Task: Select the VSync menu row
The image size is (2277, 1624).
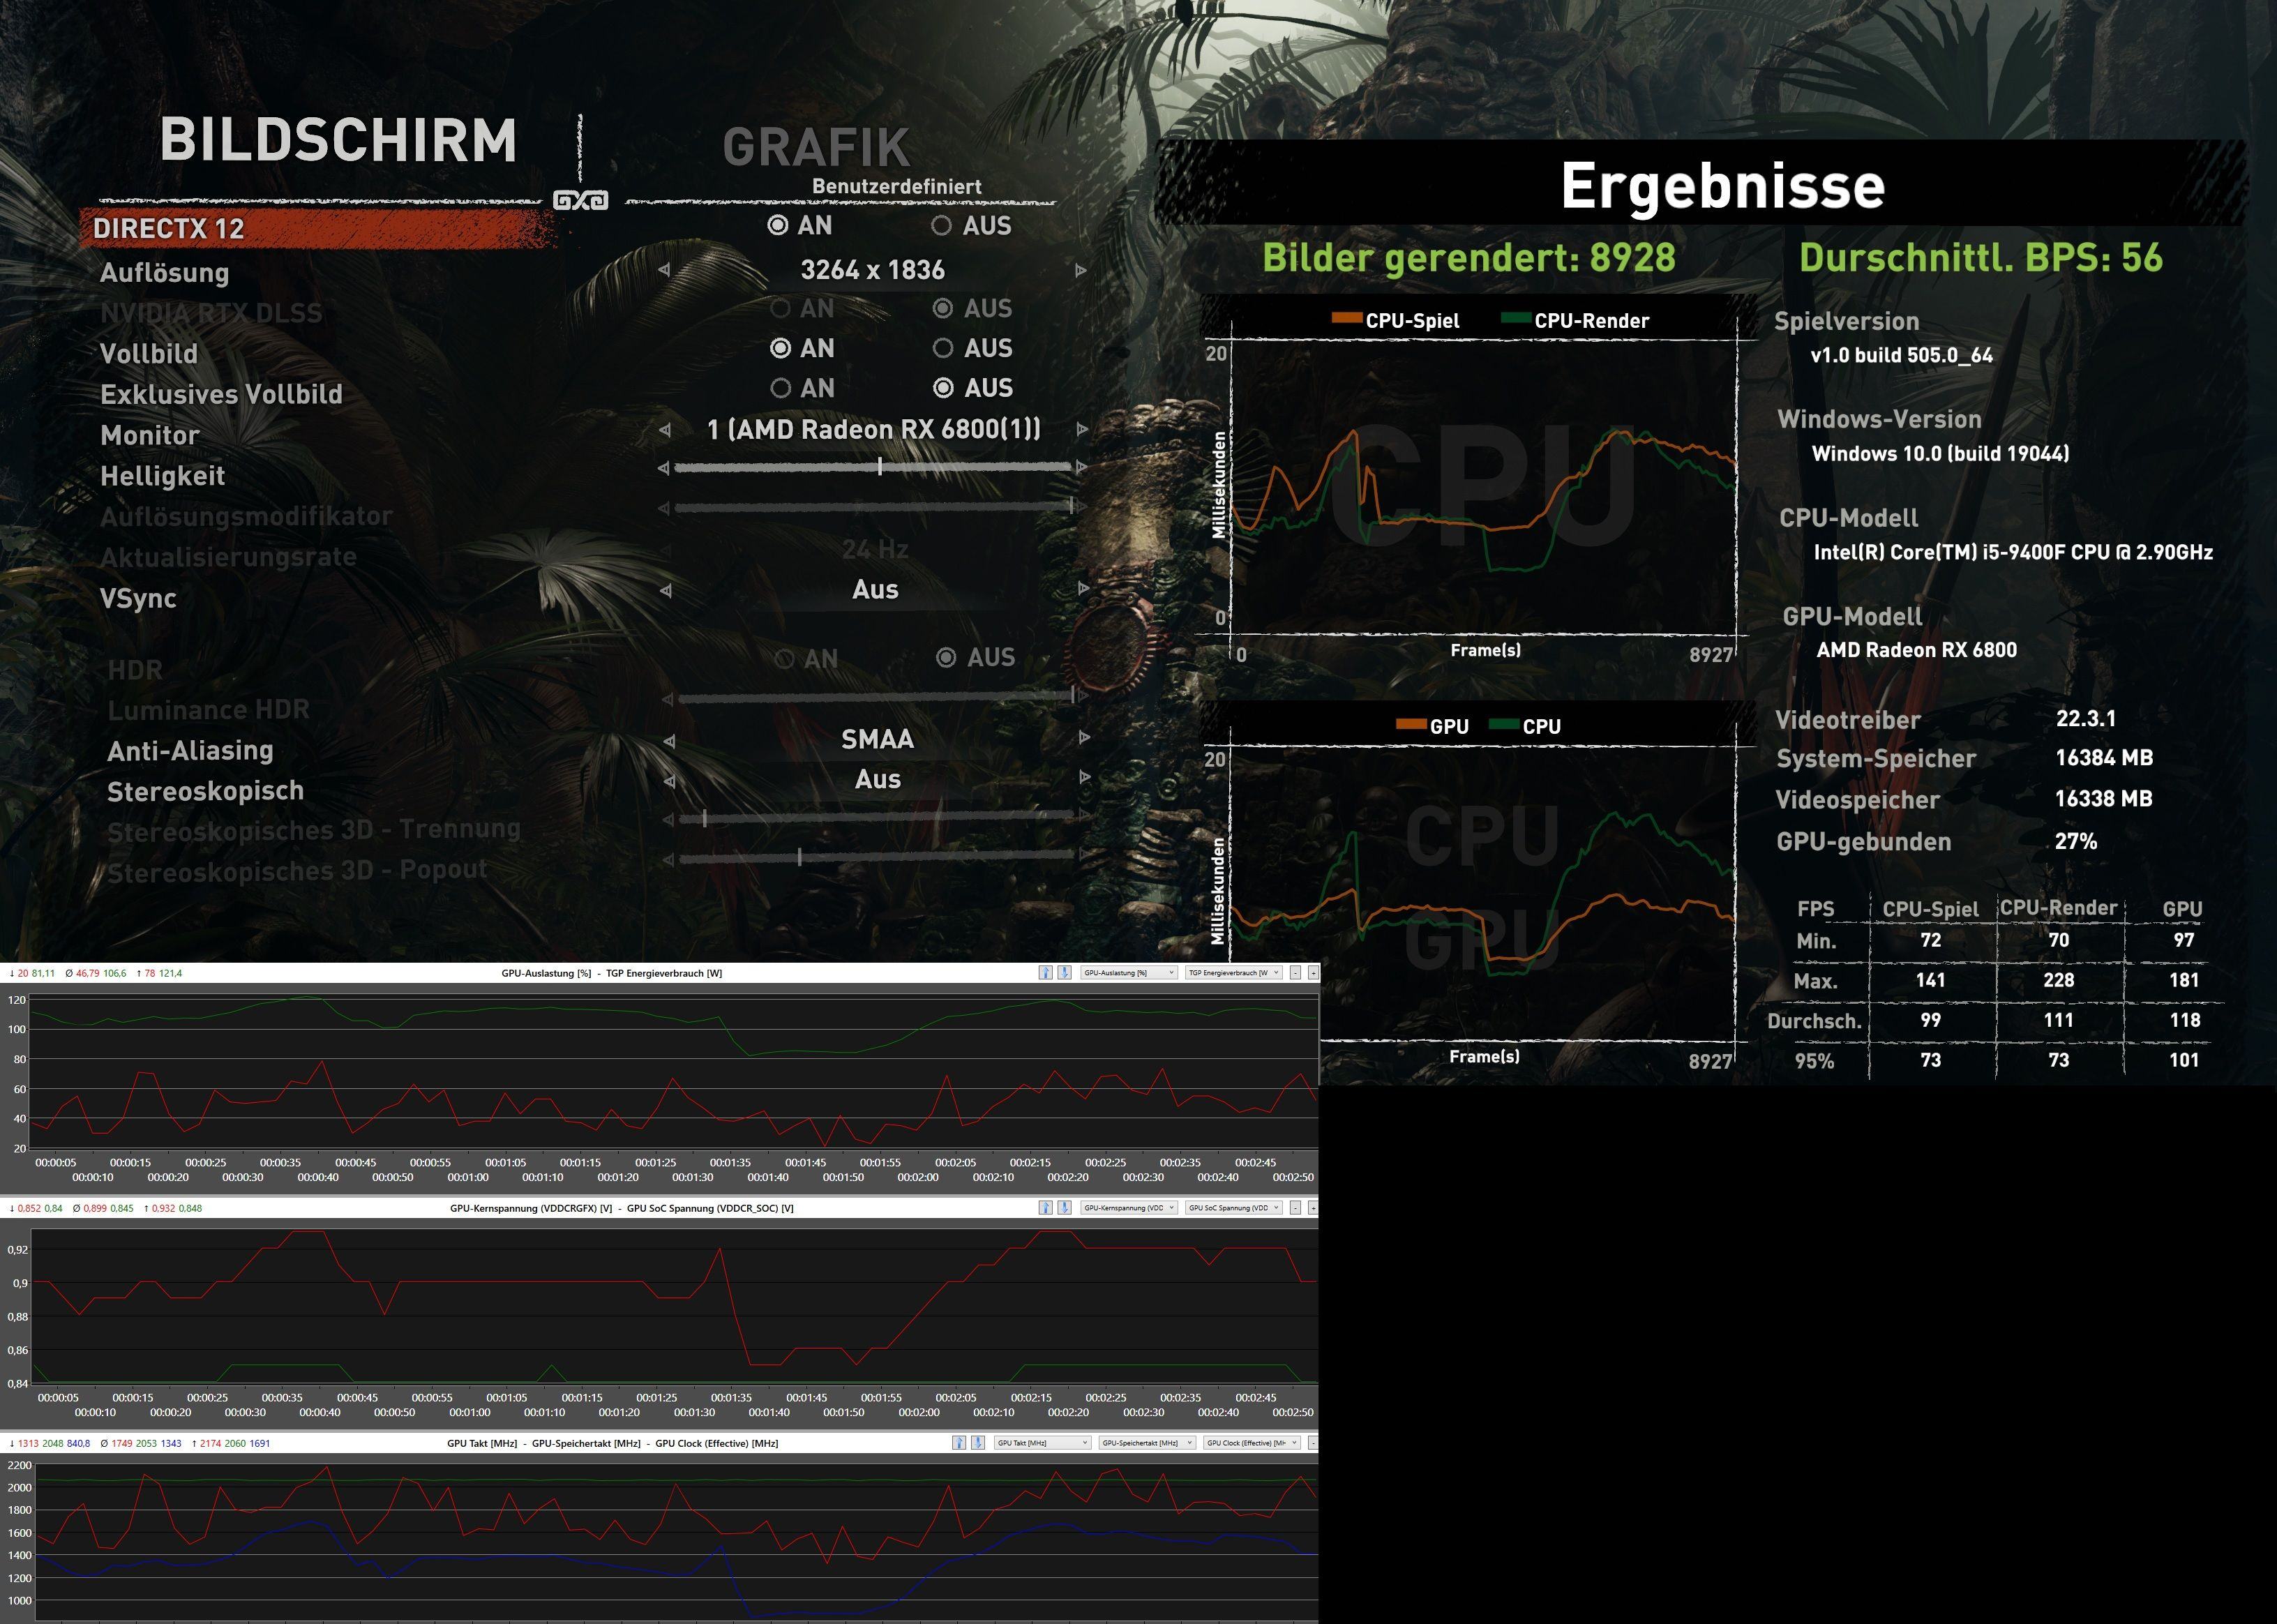Action: coord(138,598)
